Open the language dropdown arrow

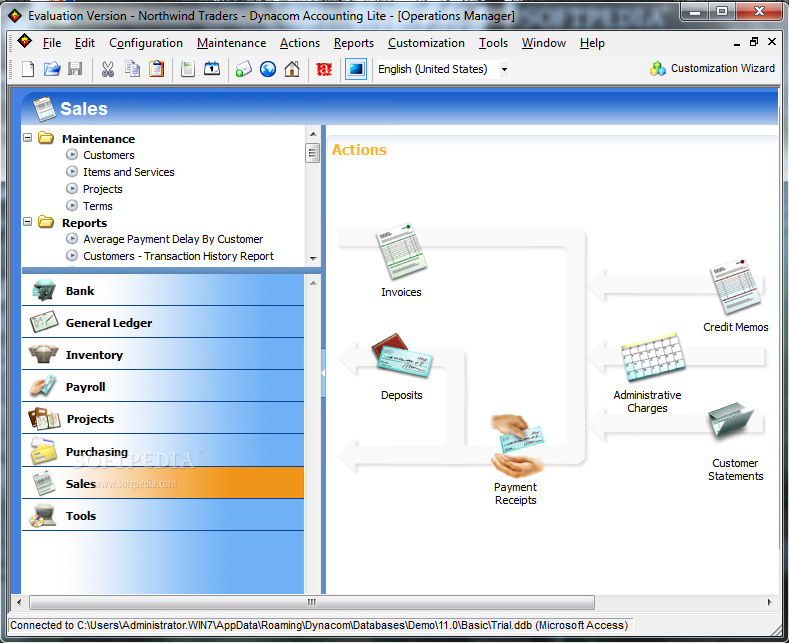(504, 69)
